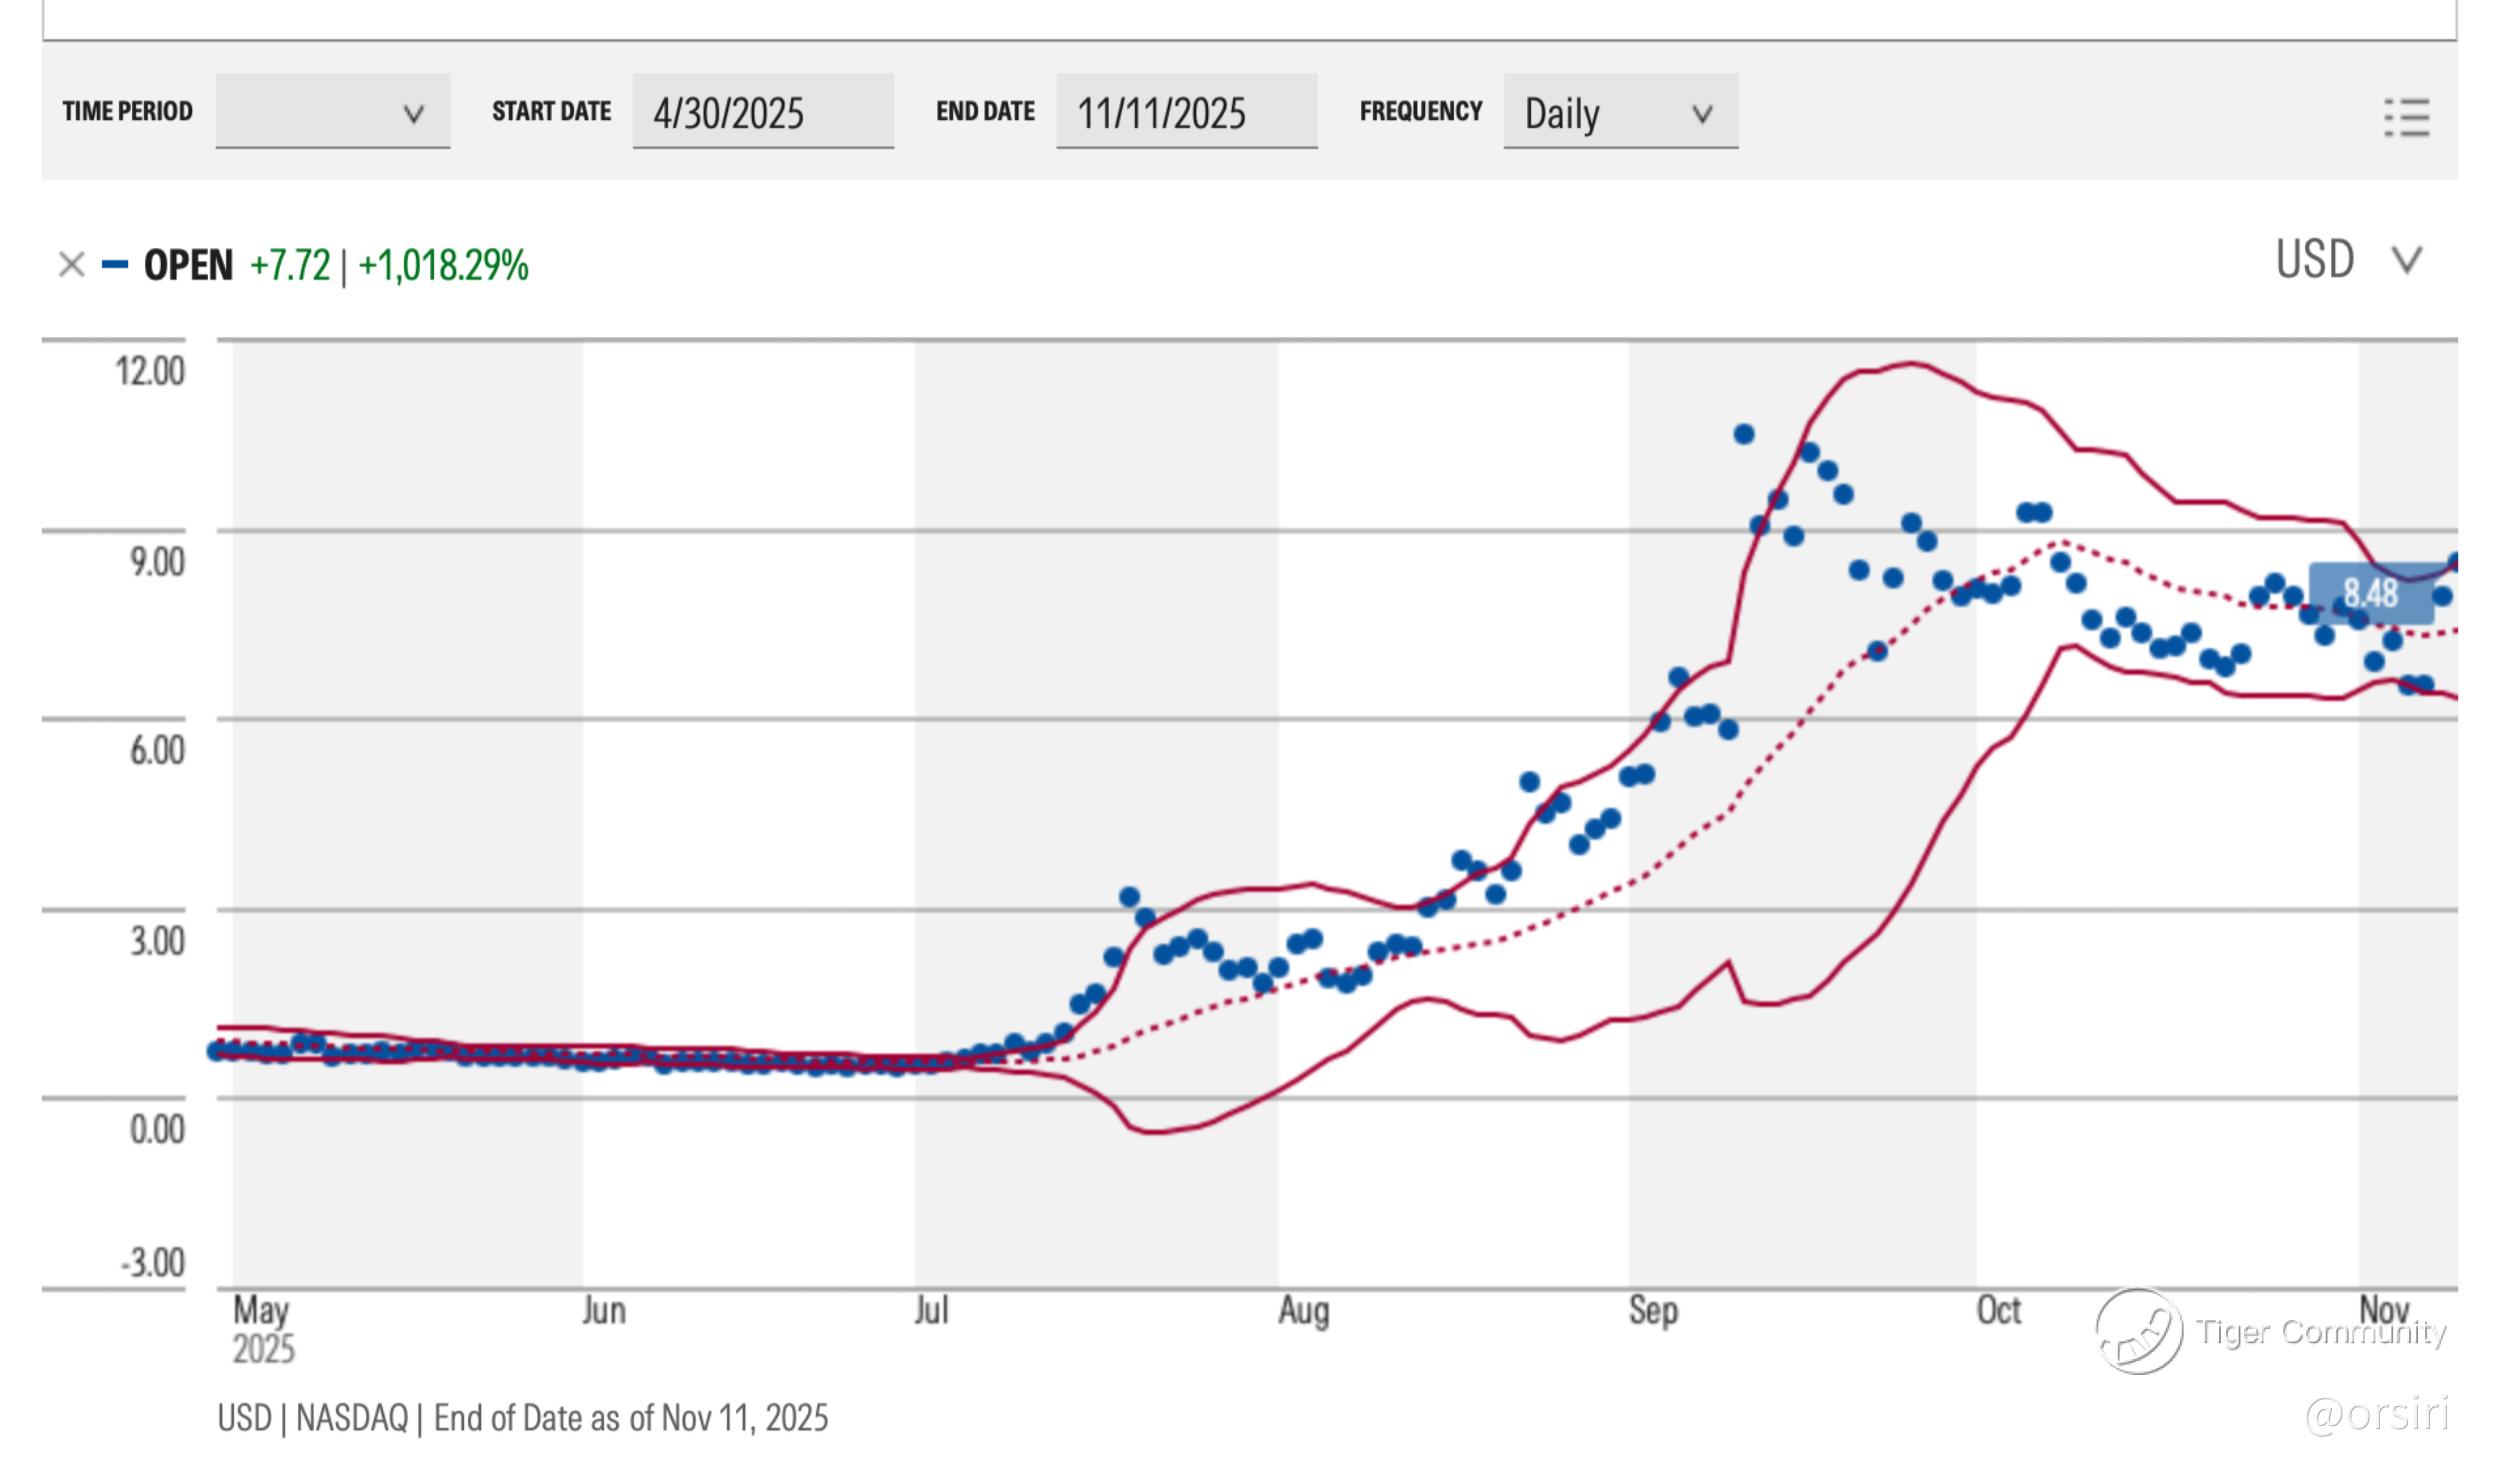Click the Tiger Community logo icon
This screenshot has width=2500, height=1471.
coord(2138,1331)
